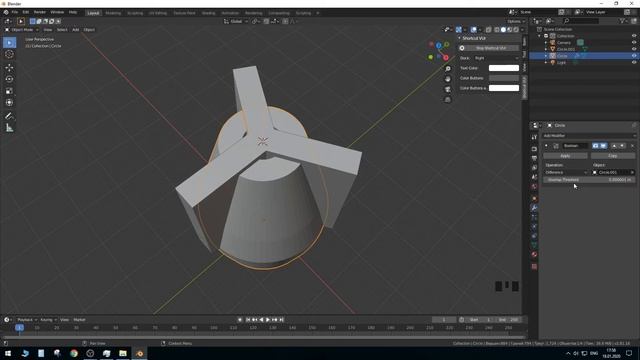The width and height of the screenshot is (640, 360).
Task: Open File Explorer from taskbar
Action: coord(123,353)
